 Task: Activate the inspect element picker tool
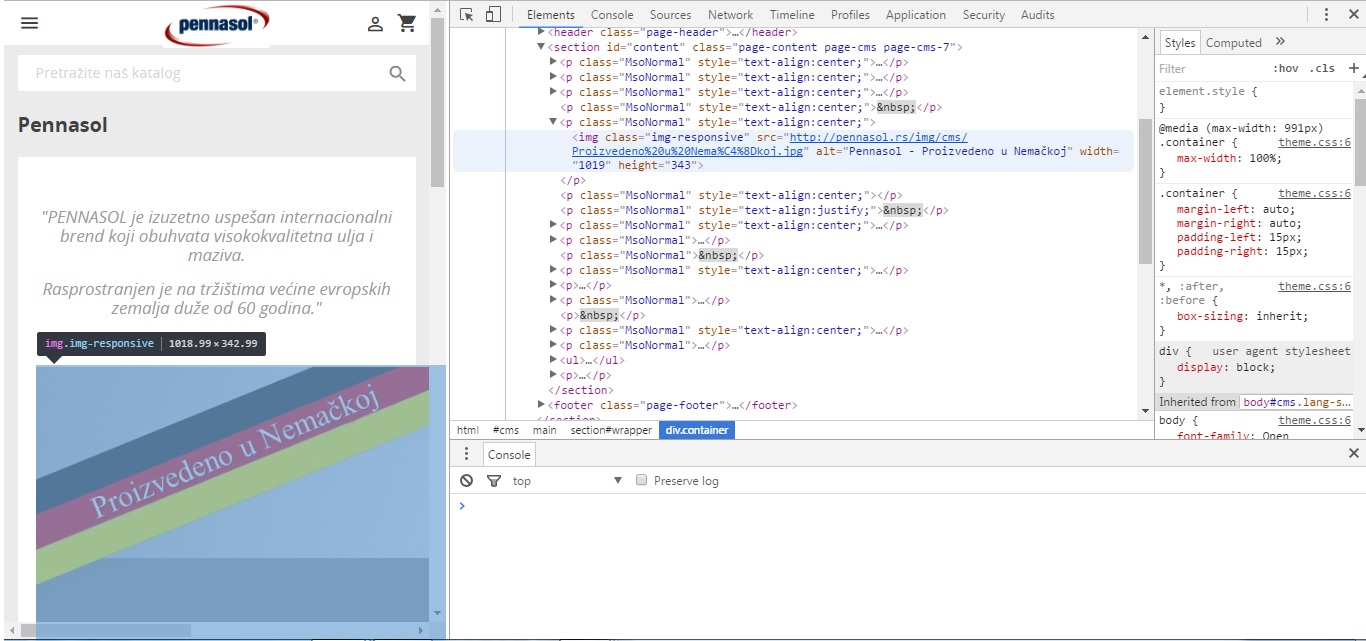(466, 14)
